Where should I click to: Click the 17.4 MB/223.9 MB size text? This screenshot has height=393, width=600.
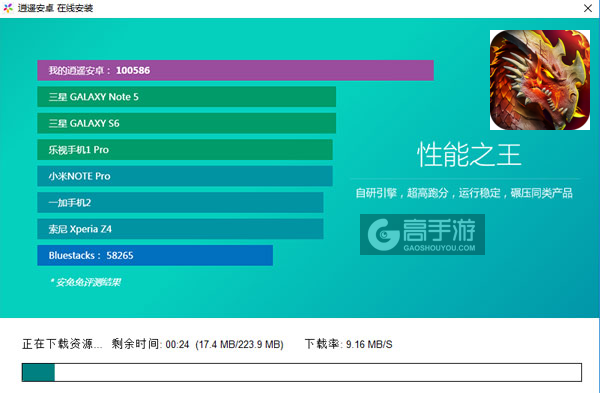pos(240,345)
